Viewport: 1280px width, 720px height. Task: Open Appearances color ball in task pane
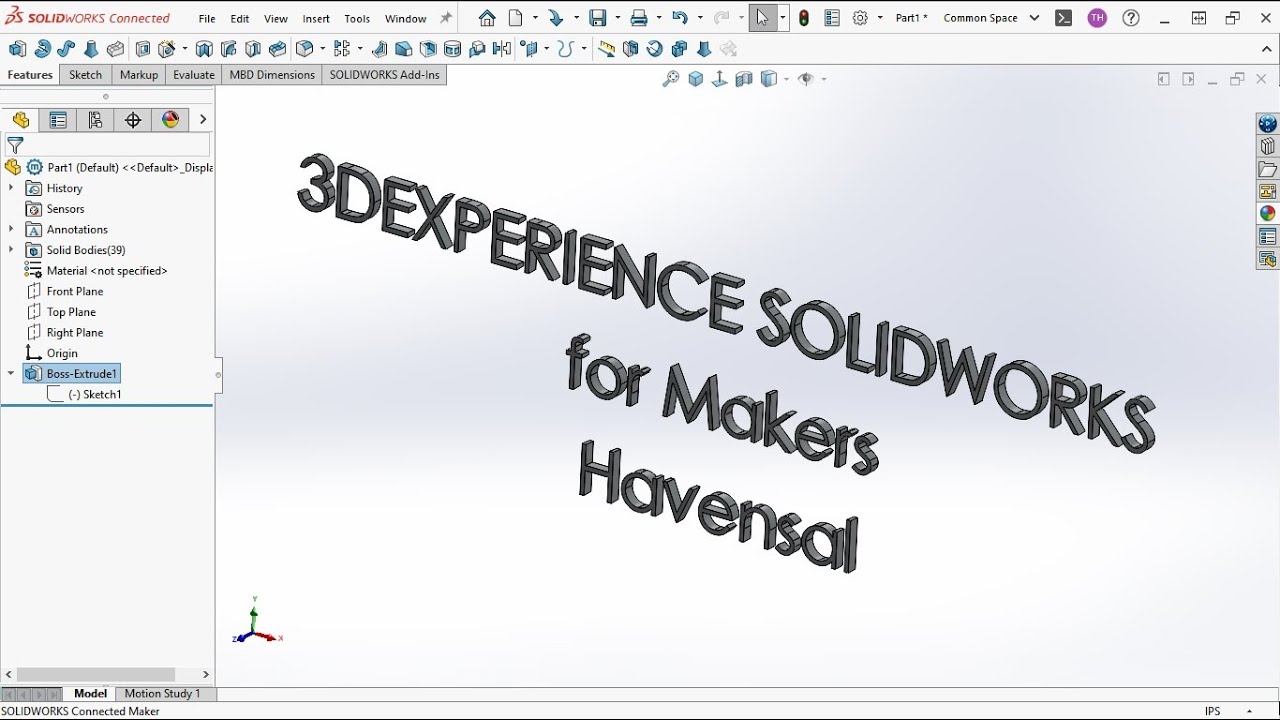pyautogui.click(x=1268, y=213)
